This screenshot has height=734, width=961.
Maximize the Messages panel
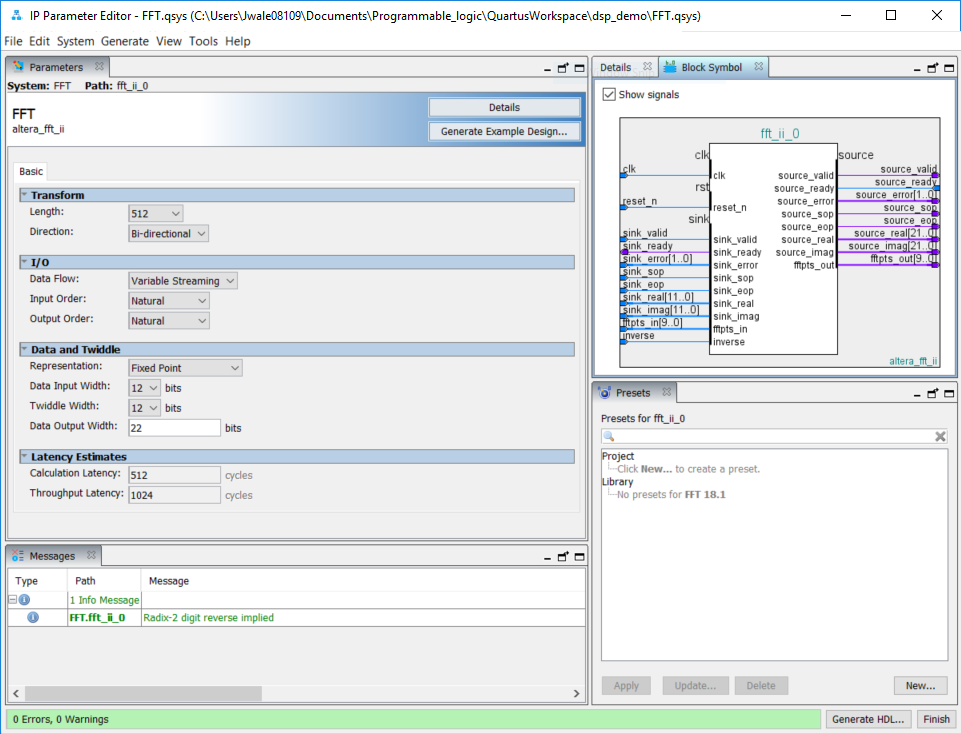click(579, 556)
